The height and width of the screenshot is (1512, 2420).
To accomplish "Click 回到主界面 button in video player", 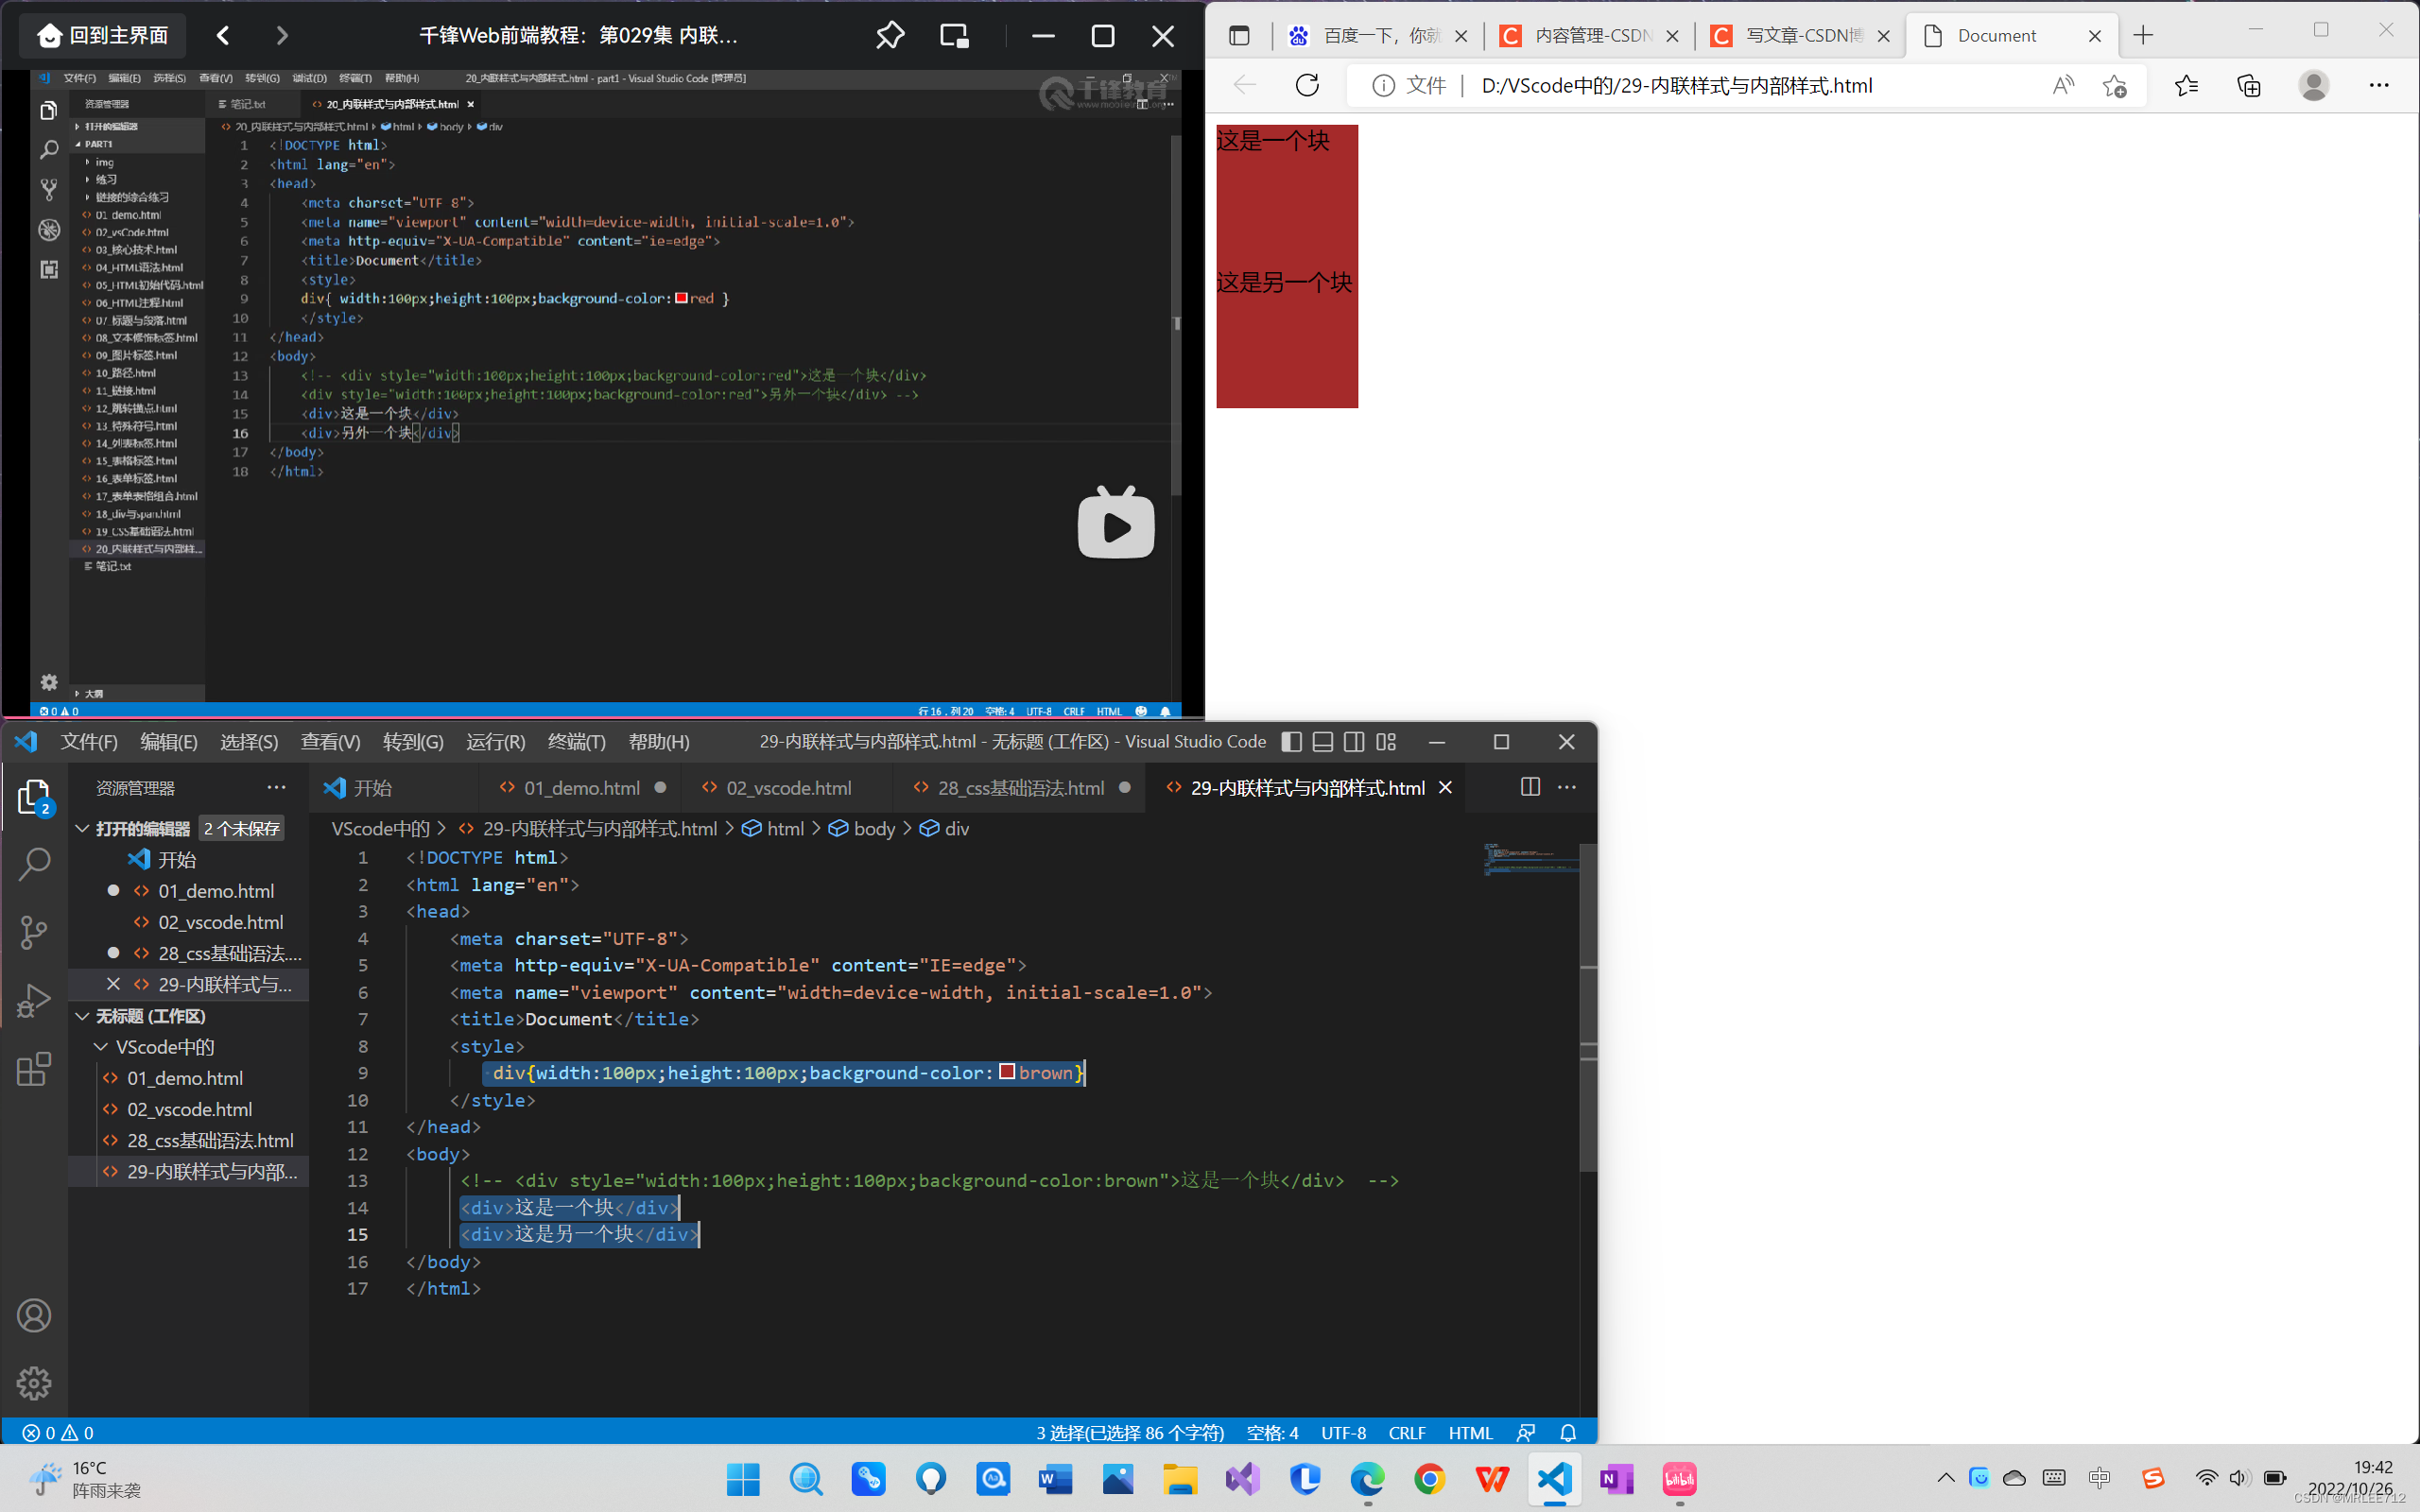I will 103,36.
